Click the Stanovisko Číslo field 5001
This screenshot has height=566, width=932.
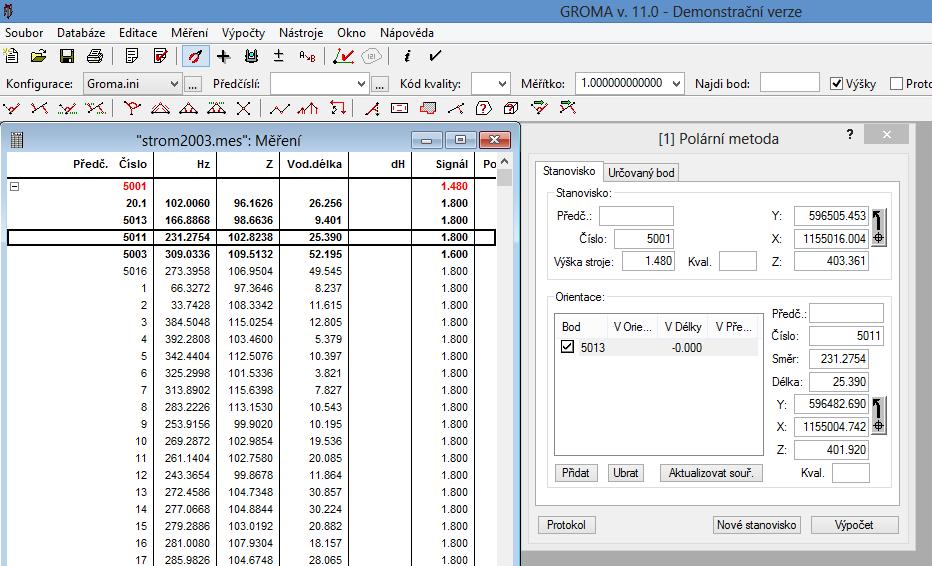(644, 239)
